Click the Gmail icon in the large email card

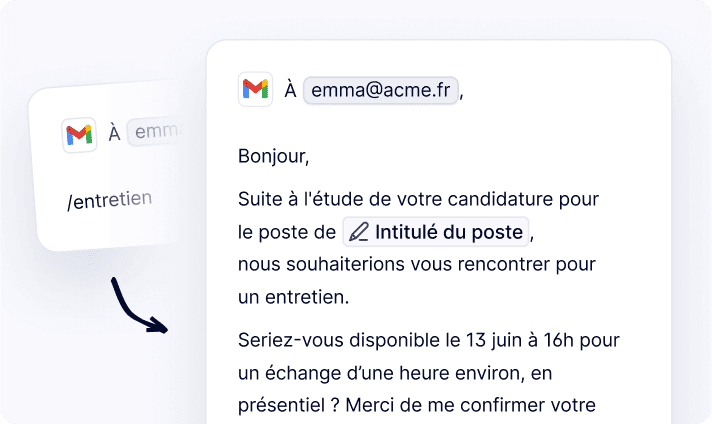click(x=255, y=89)
